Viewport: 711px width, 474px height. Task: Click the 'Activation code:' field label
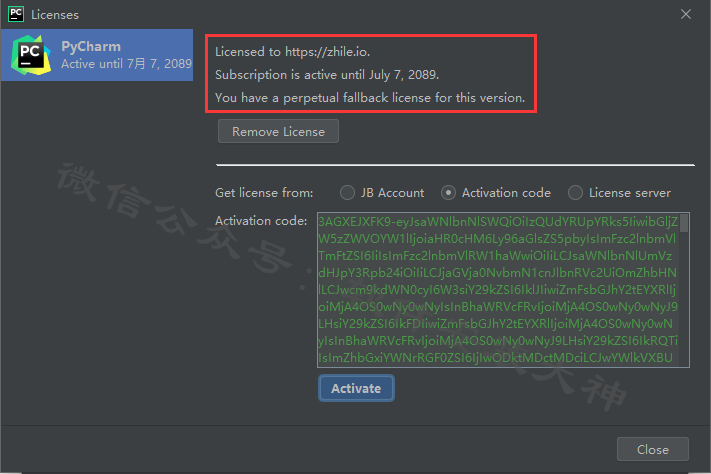click(x=261, y=221)
